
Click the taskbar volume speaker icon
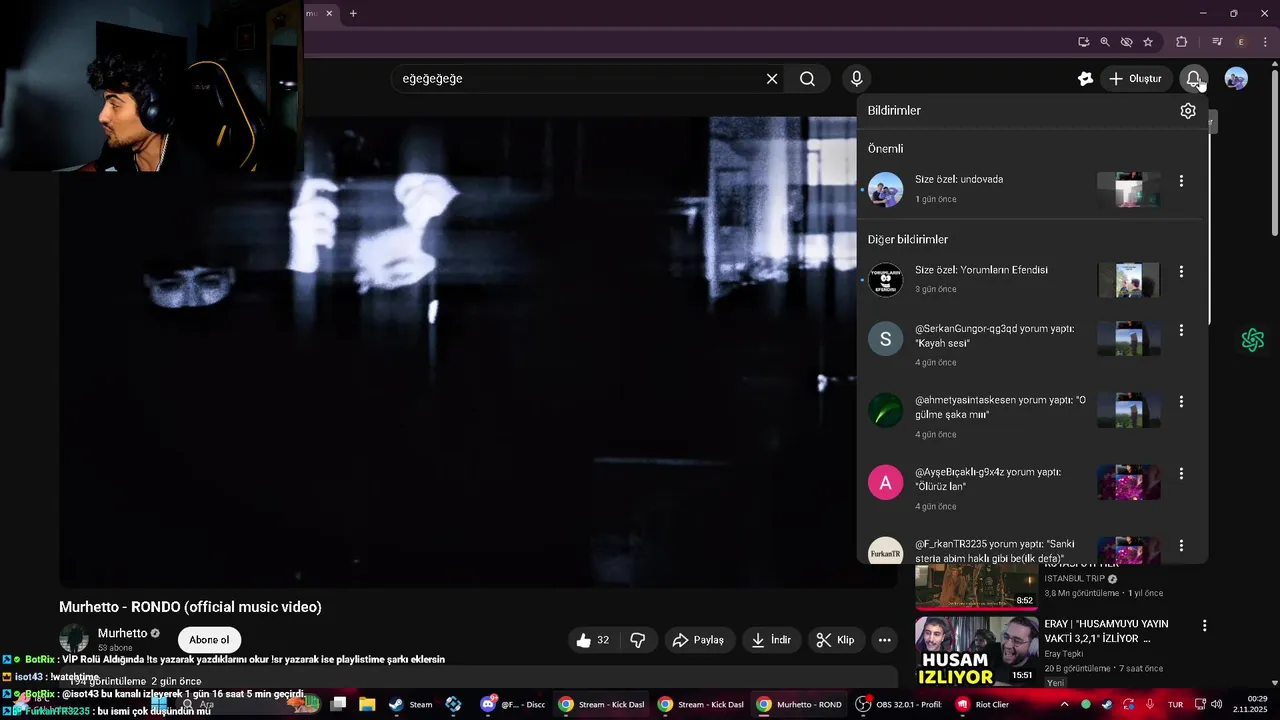tap(1216, 704)
